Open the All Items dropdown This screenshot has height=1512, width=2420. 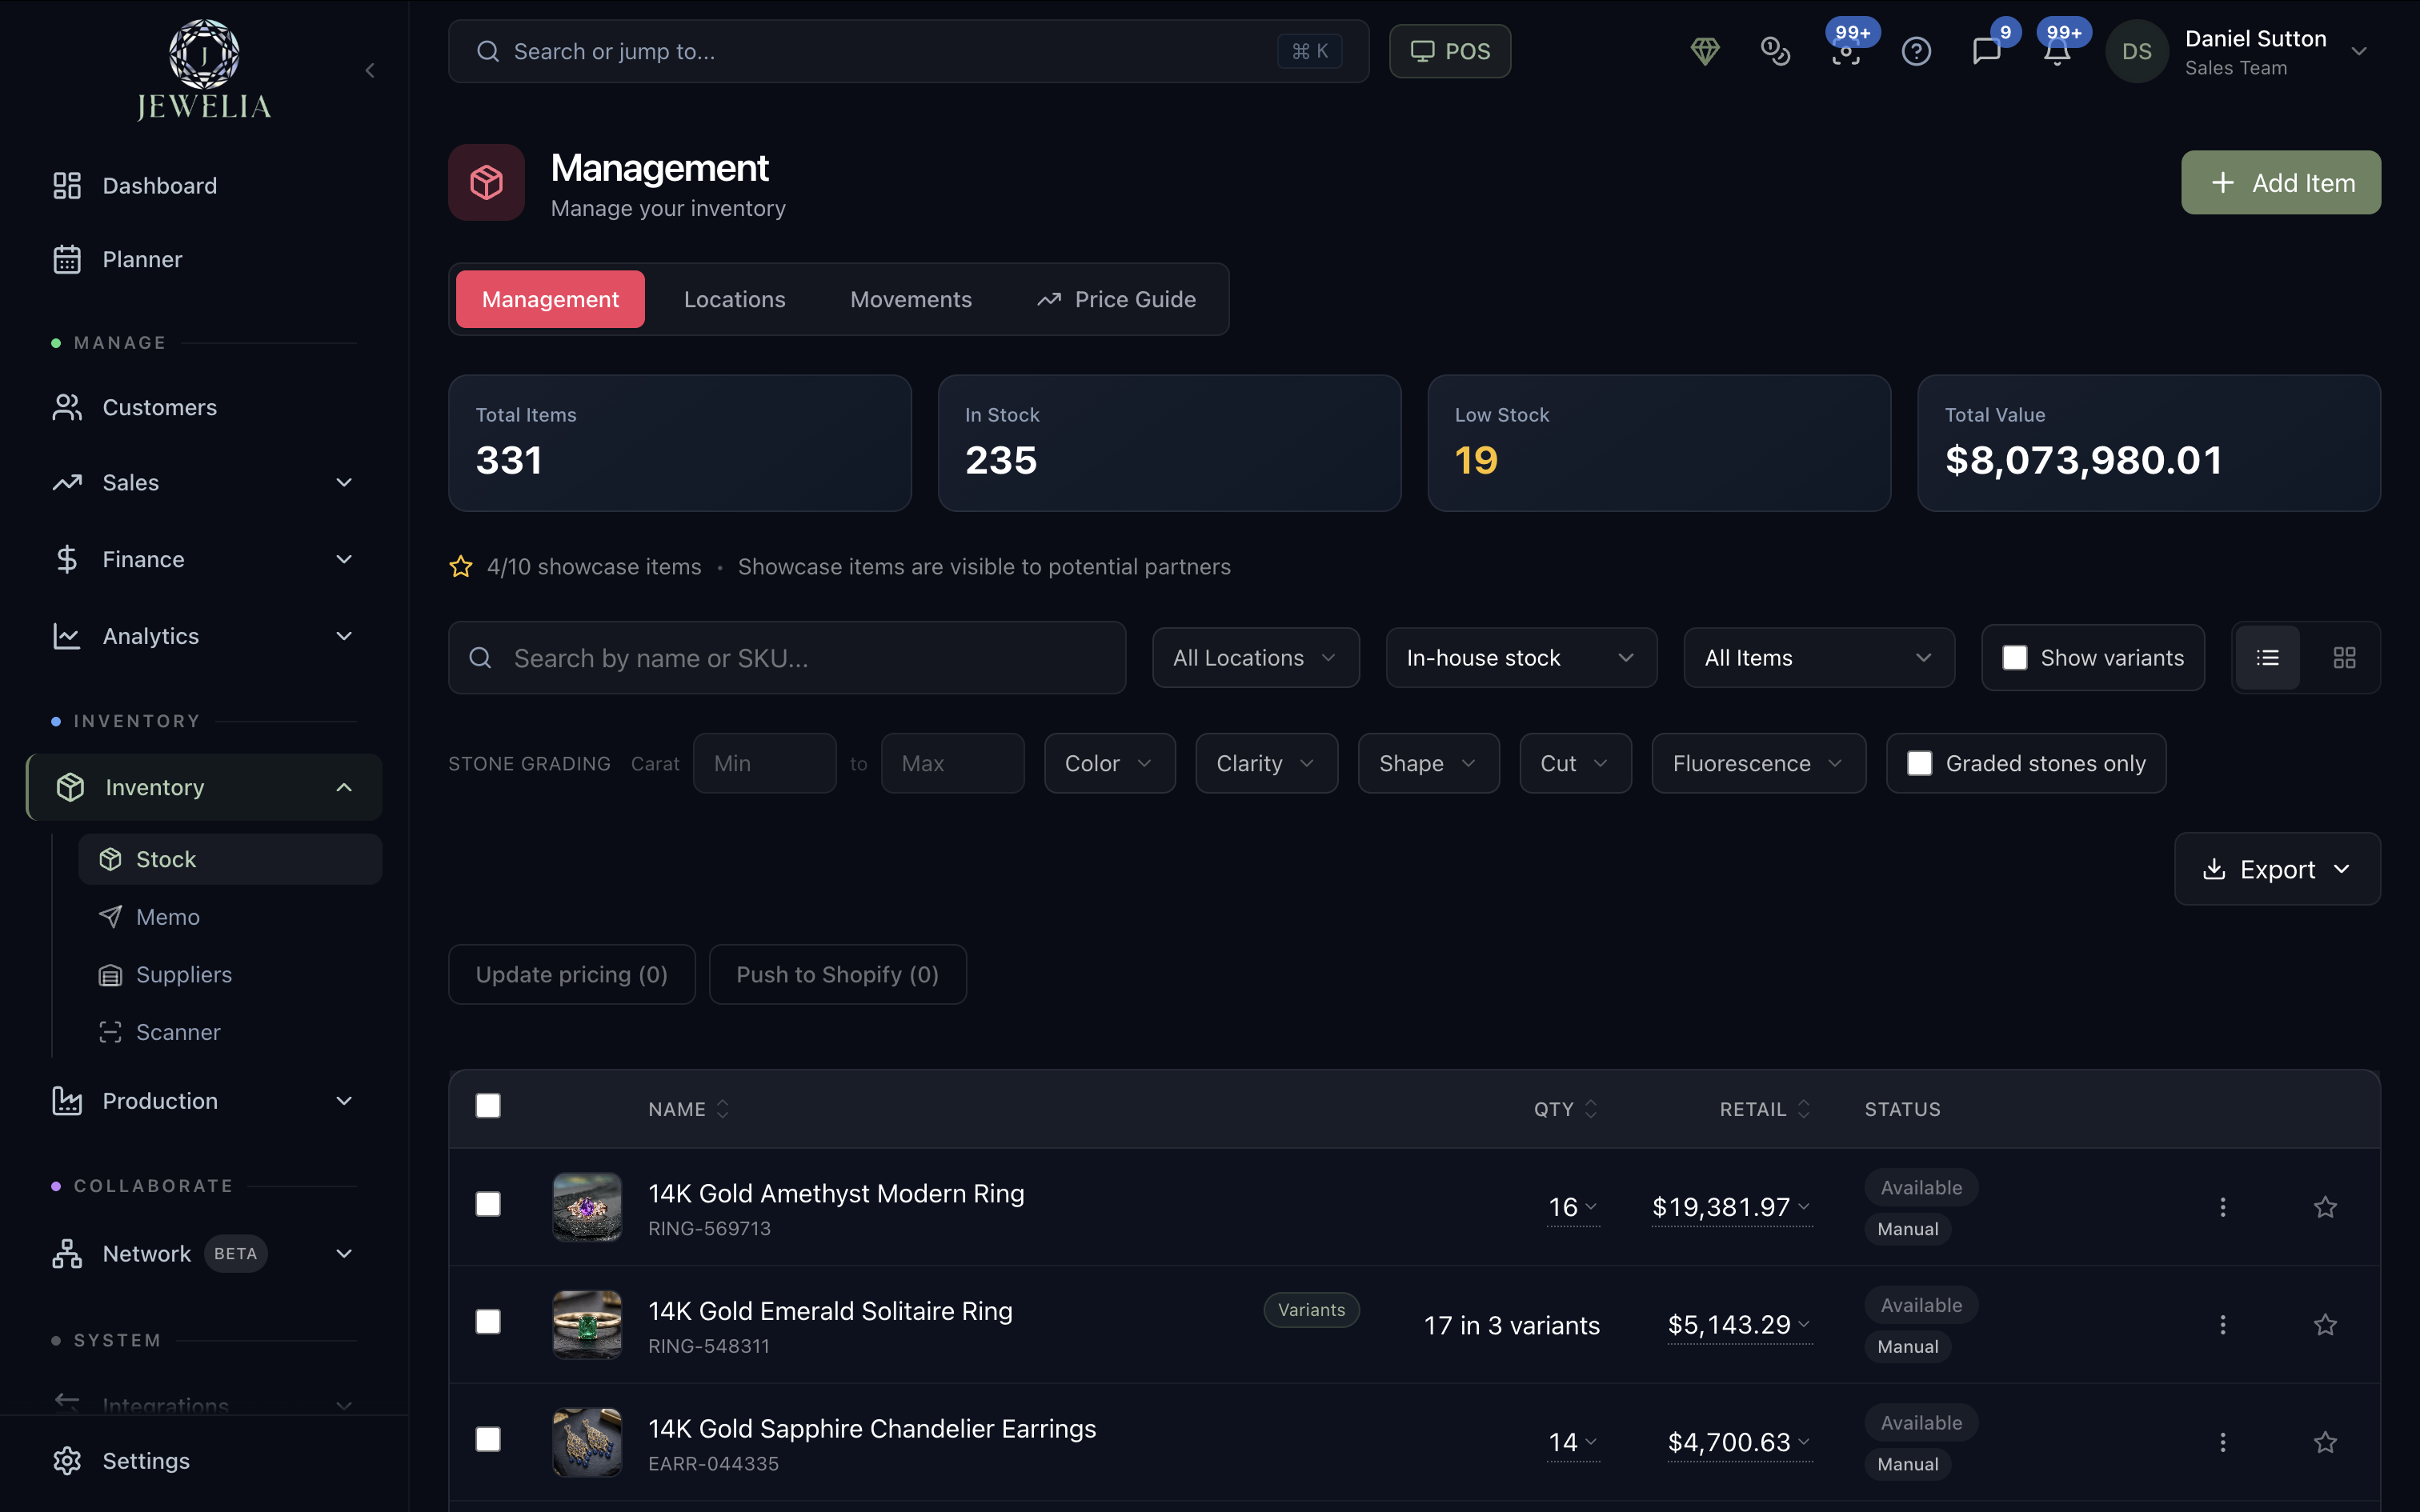click(x=1819, y=657)
